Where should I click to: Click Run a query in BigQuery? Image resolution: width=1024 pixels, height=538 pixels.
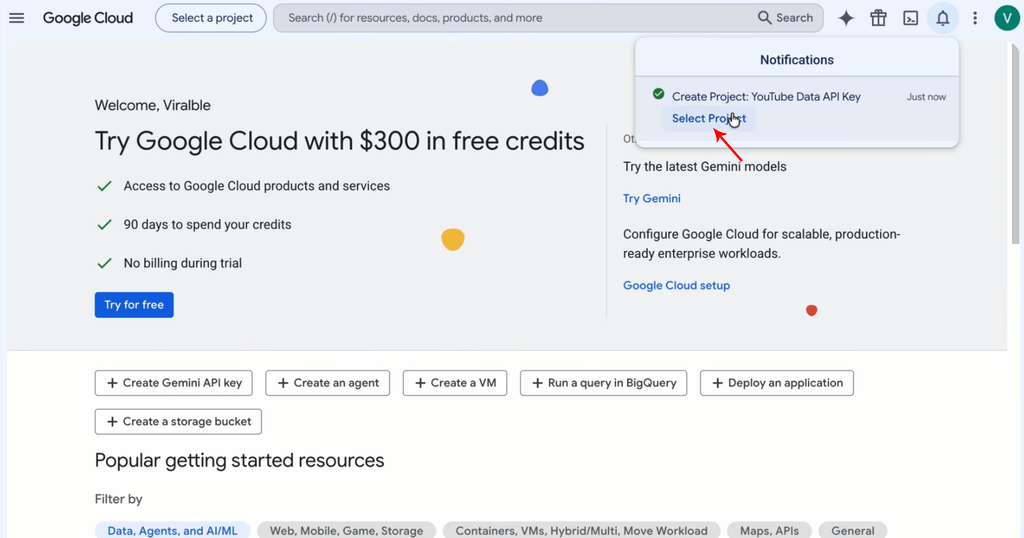tap(603, 383)
